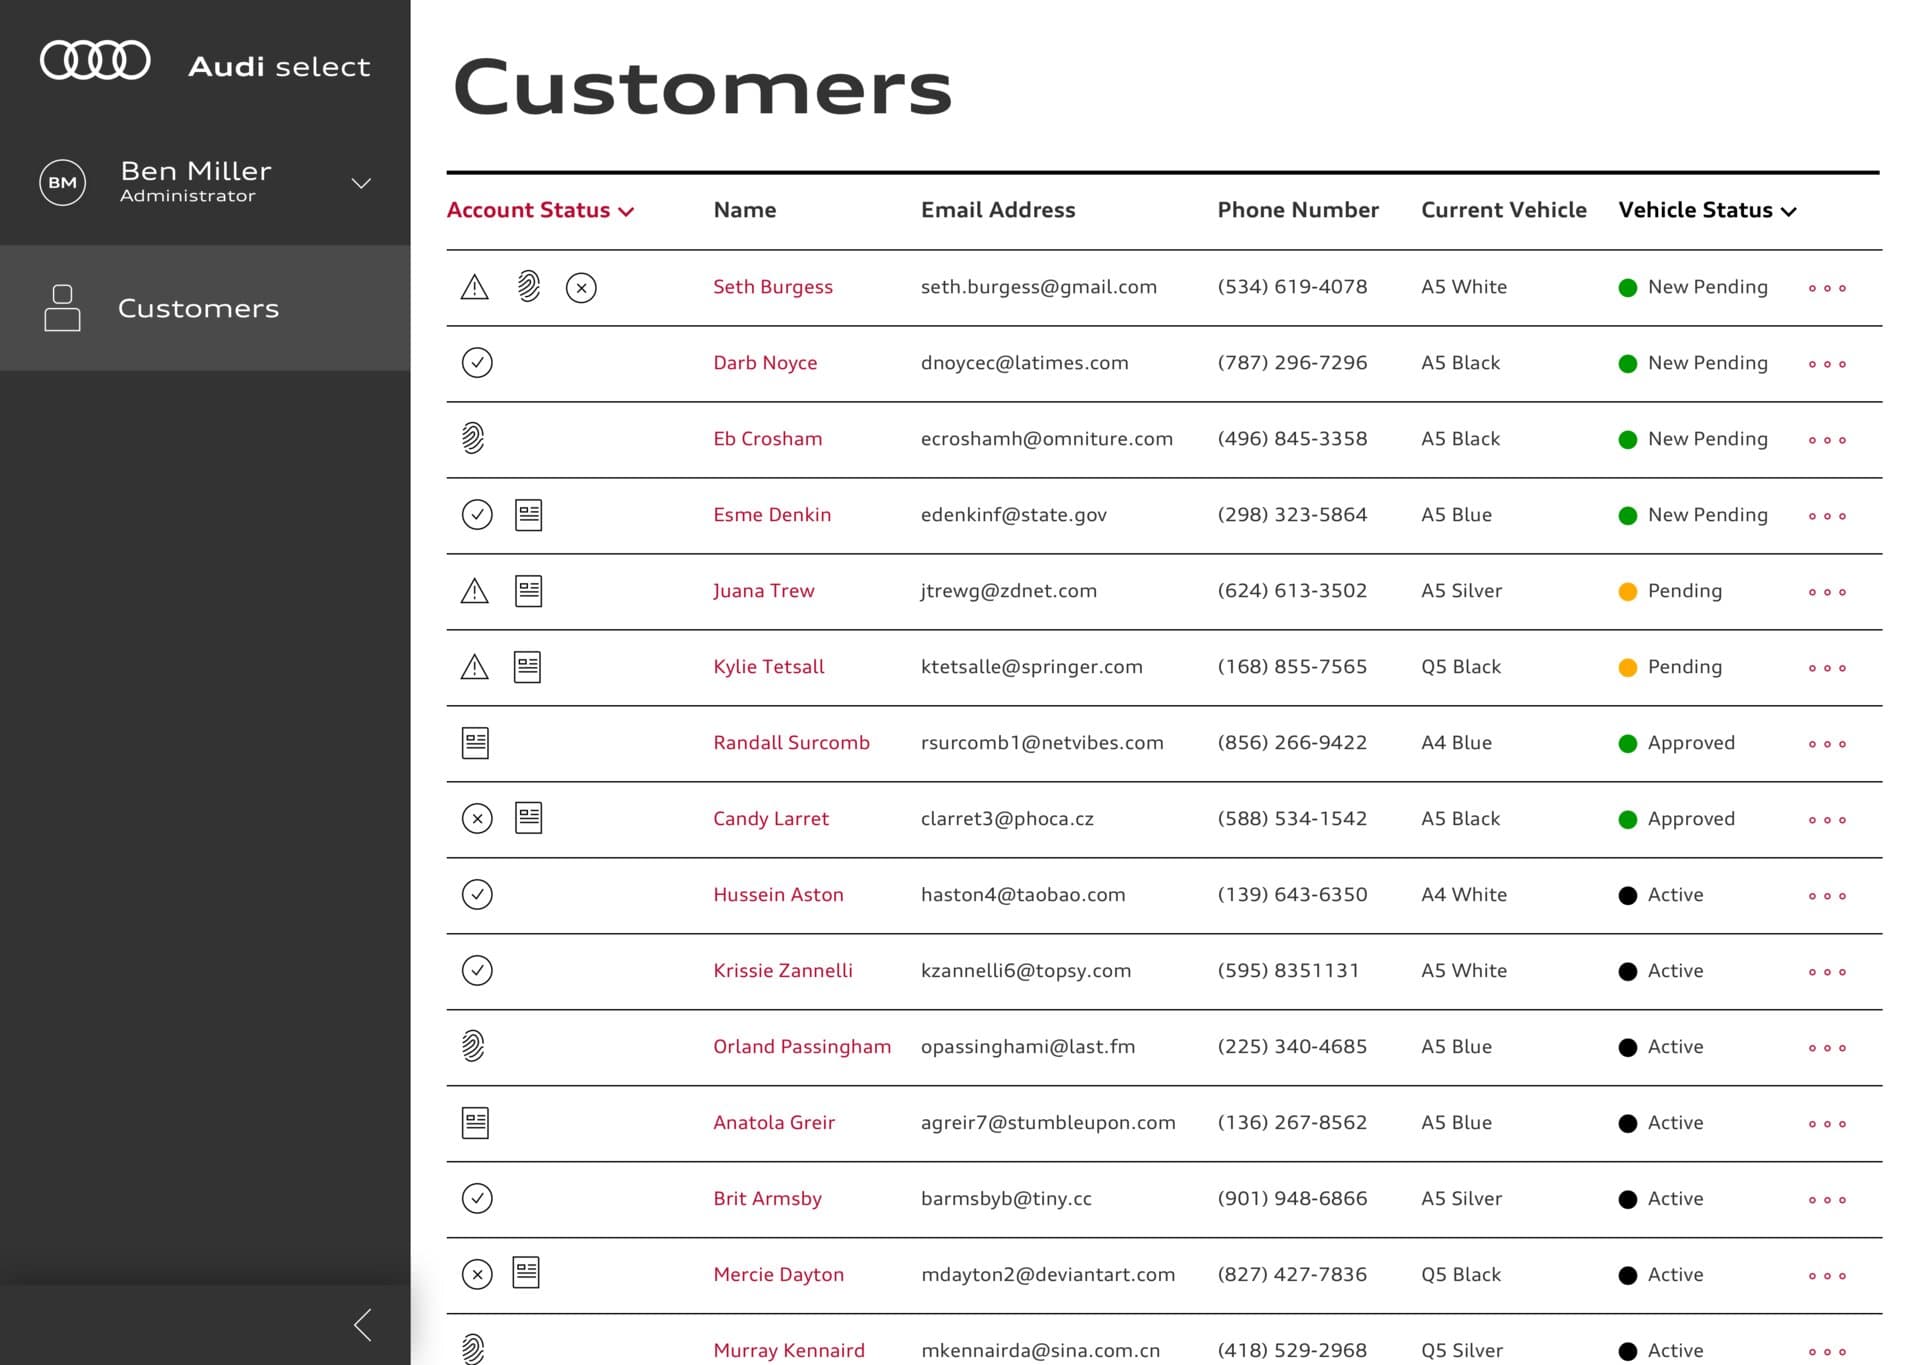Screen dimensions: 1920x1365
Task: Click the fingerprint icon for Orland Passingham
Action: tap(474, 1046)
